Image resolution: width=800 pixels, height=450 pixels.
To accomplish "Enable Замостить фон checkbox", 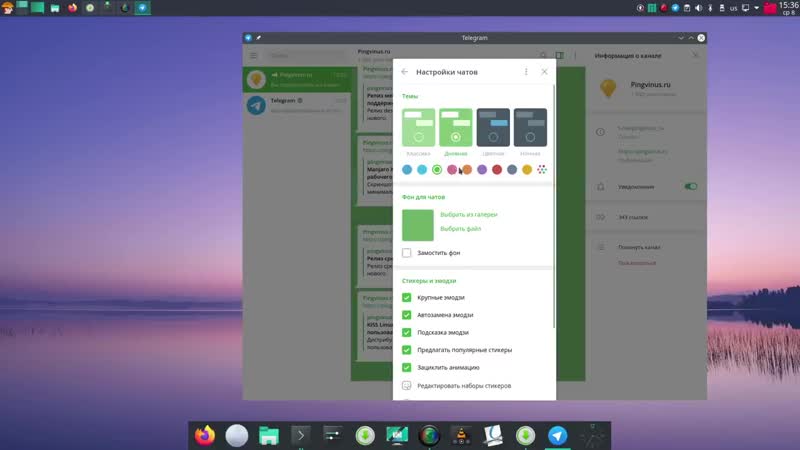I will coord(407,253).
